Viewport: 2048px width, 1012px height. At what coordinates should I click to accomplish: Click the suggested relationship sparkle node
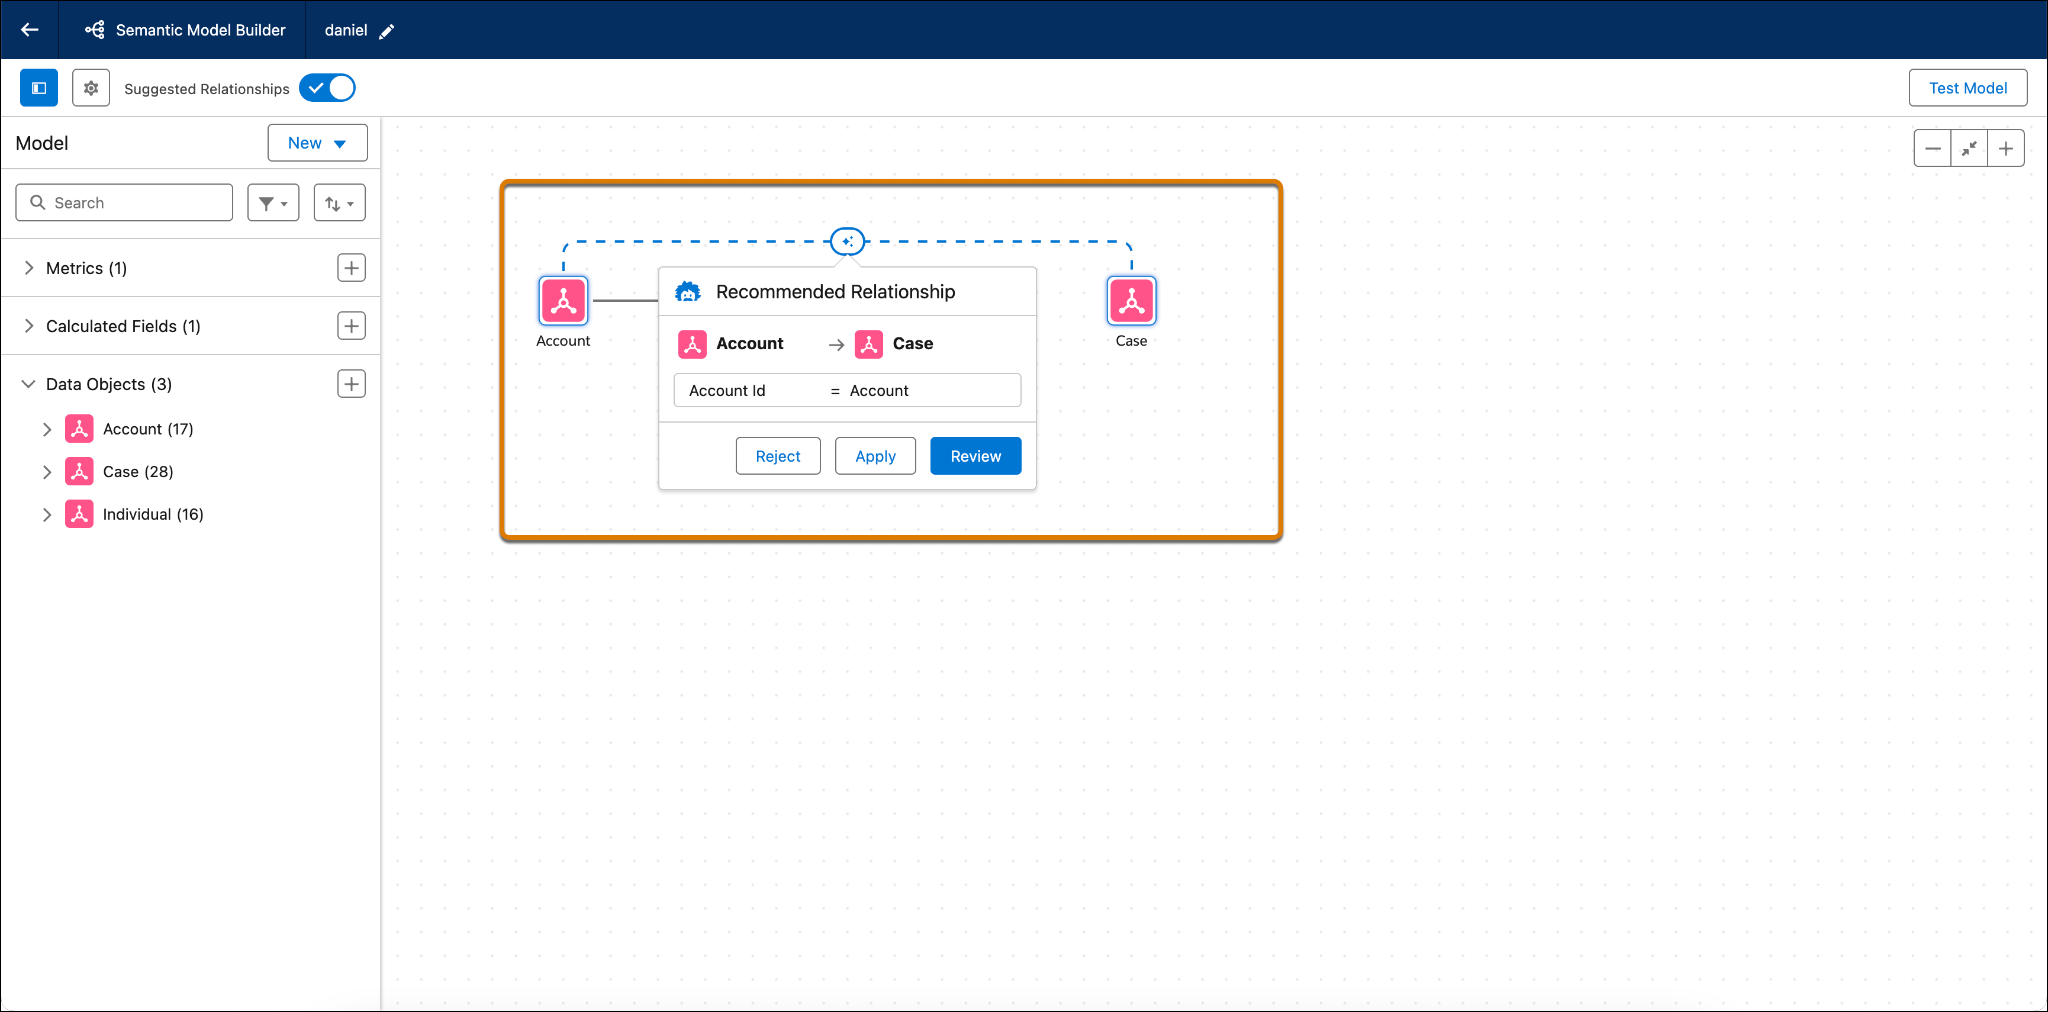click(847, 241)
